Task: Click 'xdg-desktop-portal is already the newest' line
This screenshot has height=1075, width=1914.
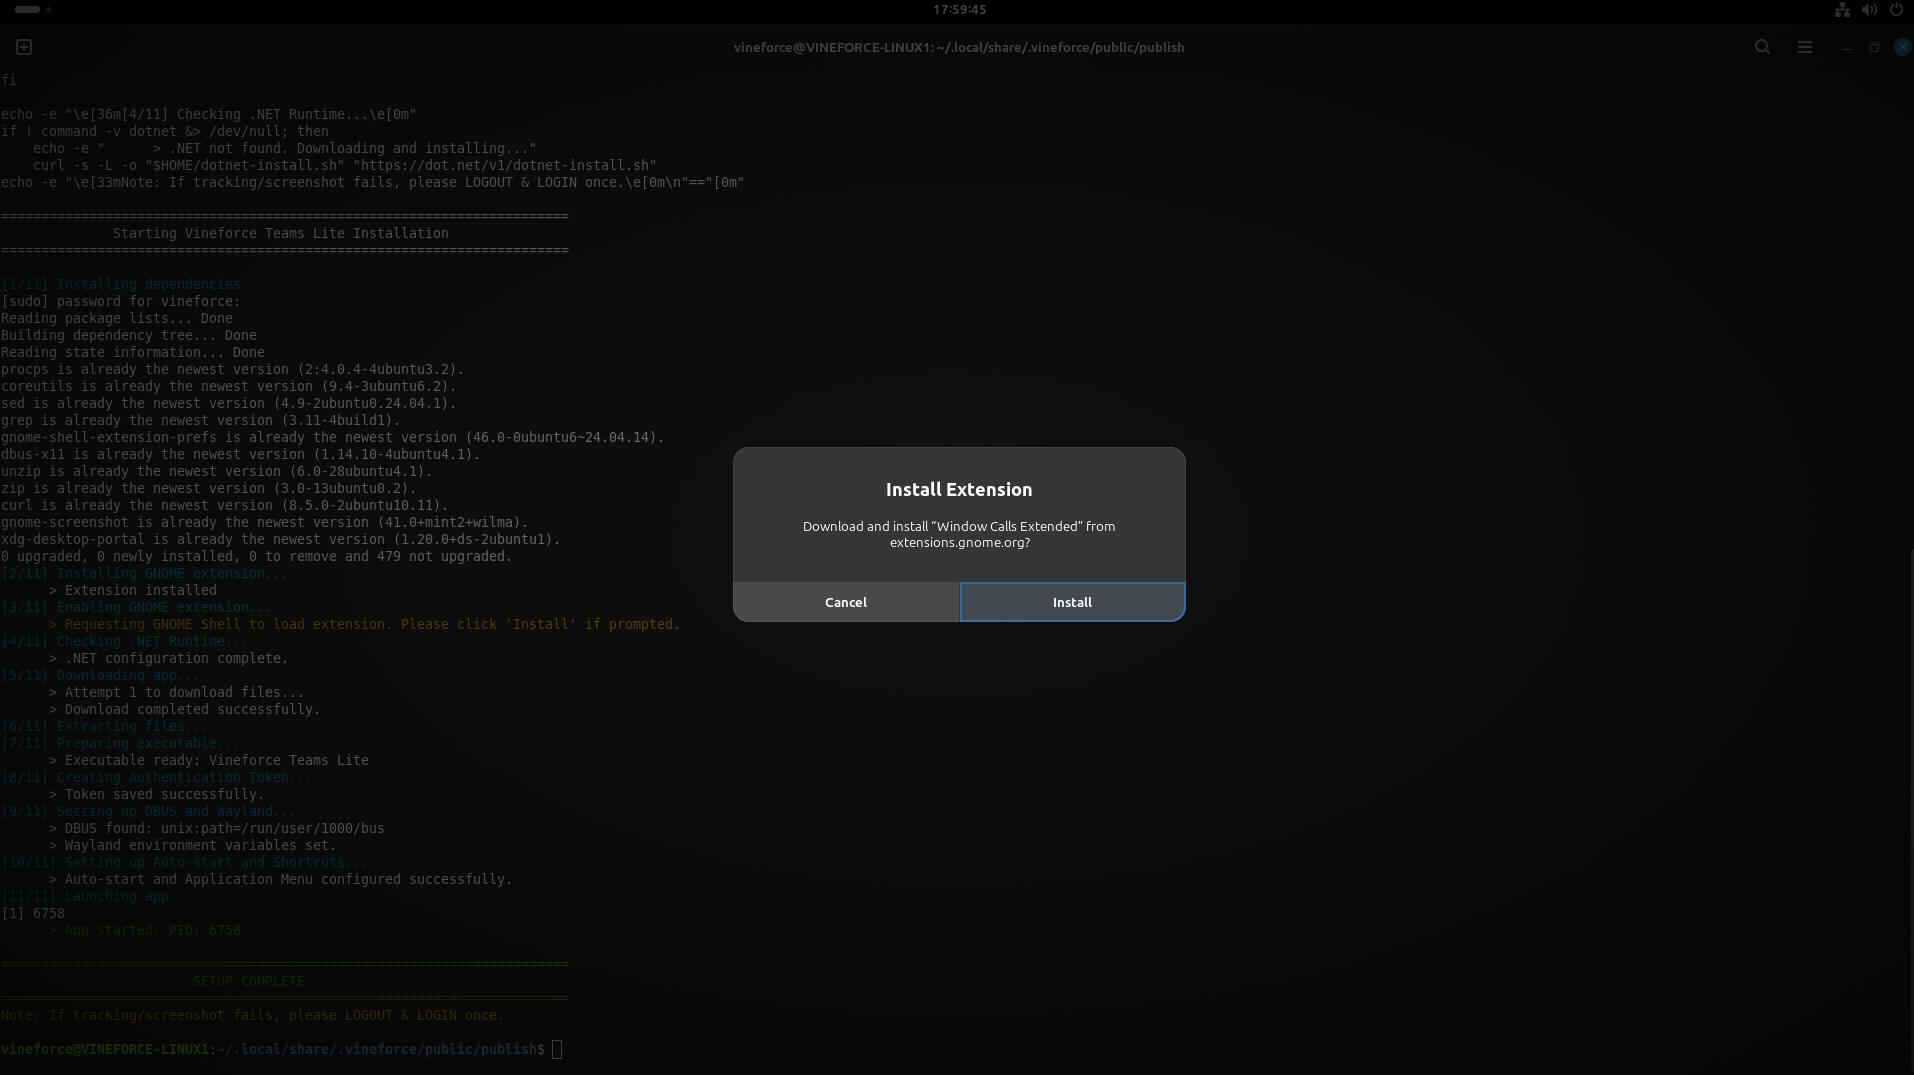Action: click(281, 539)
